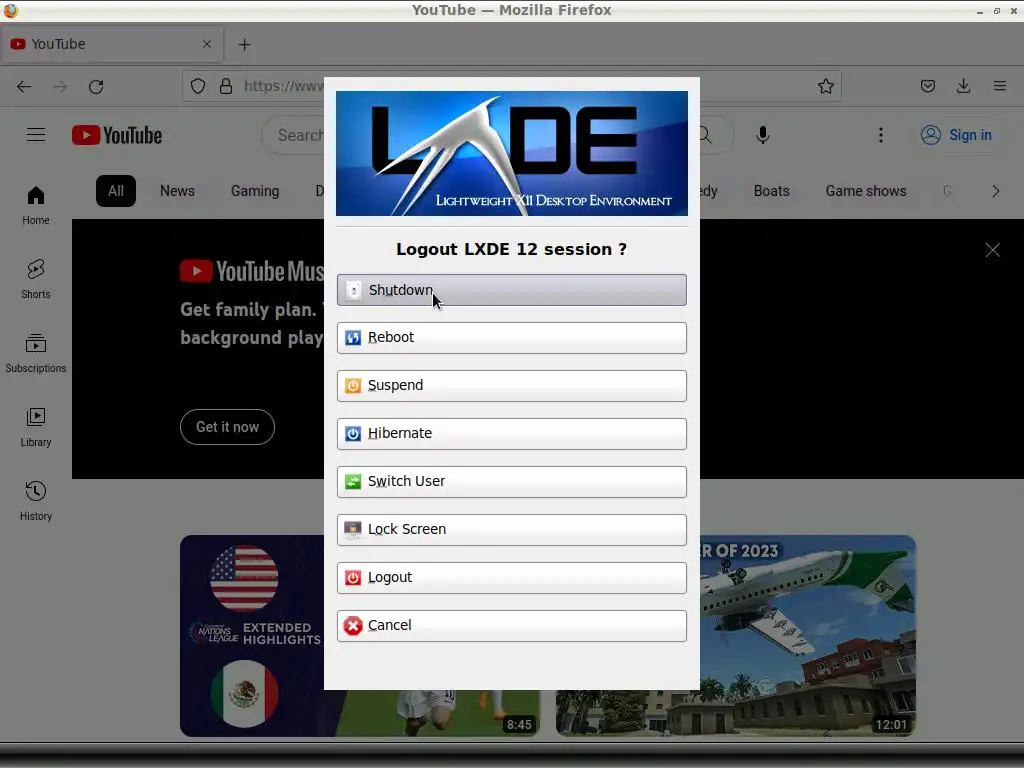Select the Boats filter chip

tap(771, 191)
